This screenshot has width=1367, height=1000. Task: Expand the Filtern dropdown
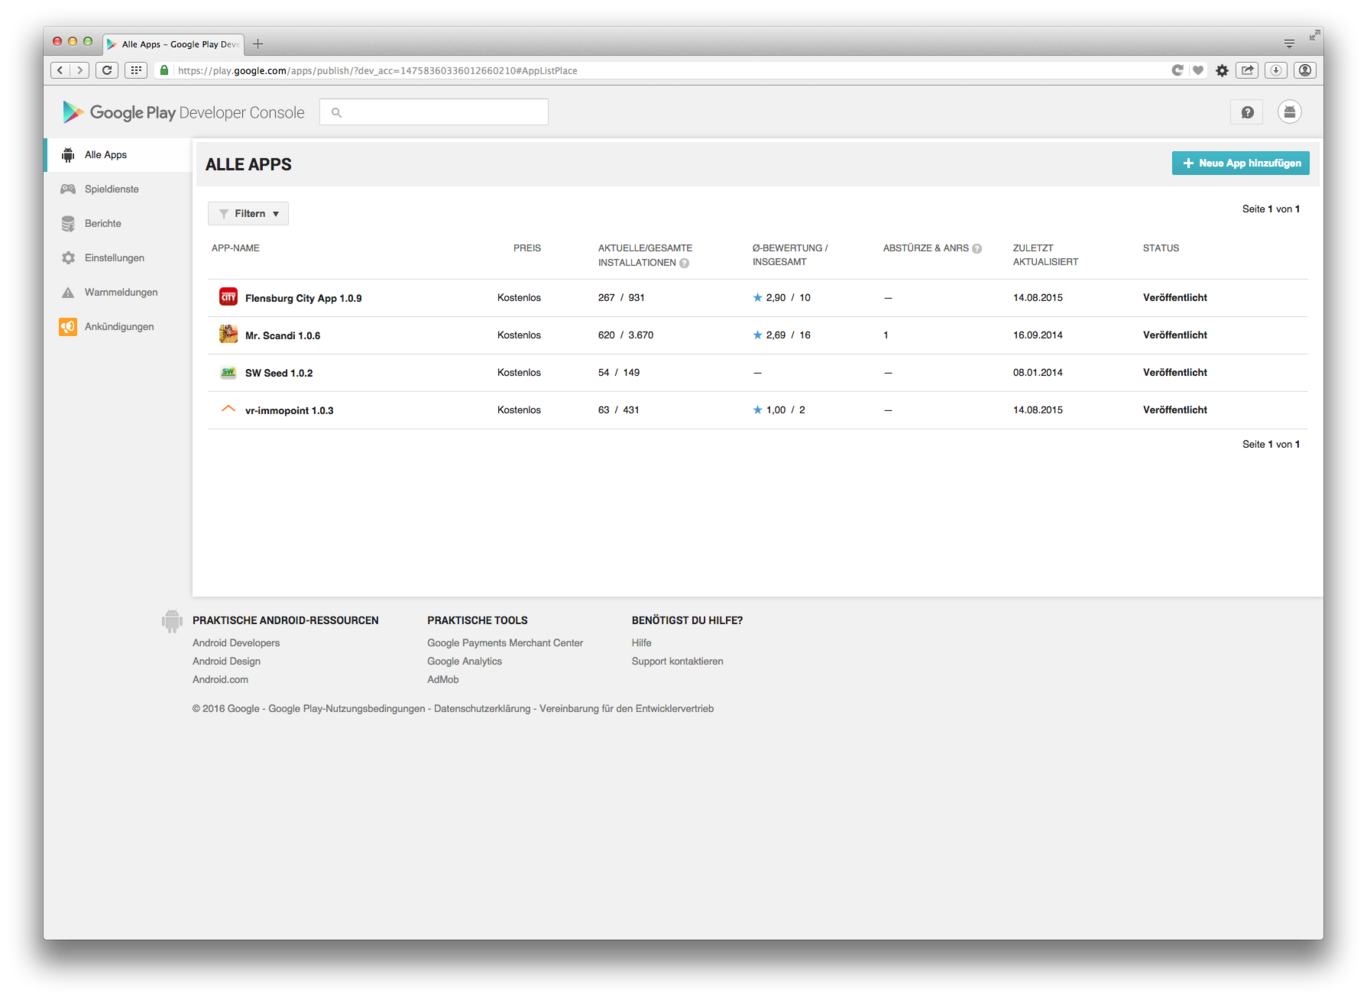click(248, 214)
